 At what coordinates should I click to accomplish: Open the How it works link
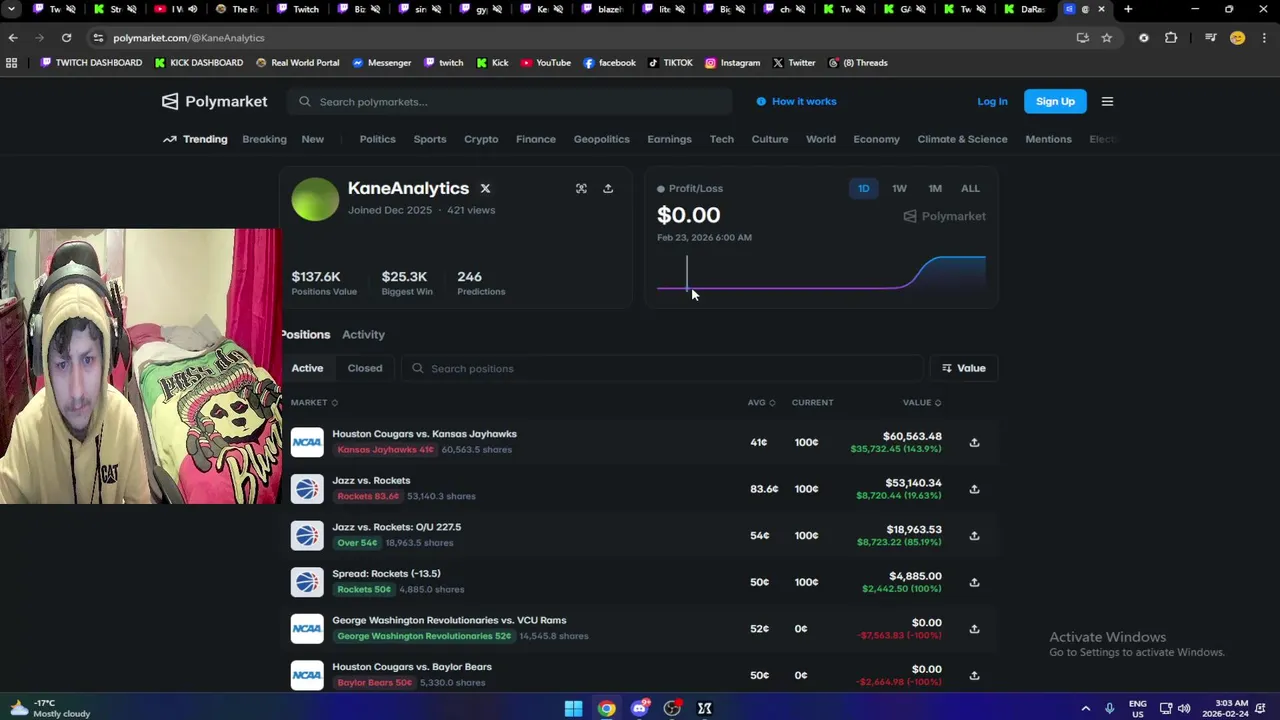click(x=796, y=101)
